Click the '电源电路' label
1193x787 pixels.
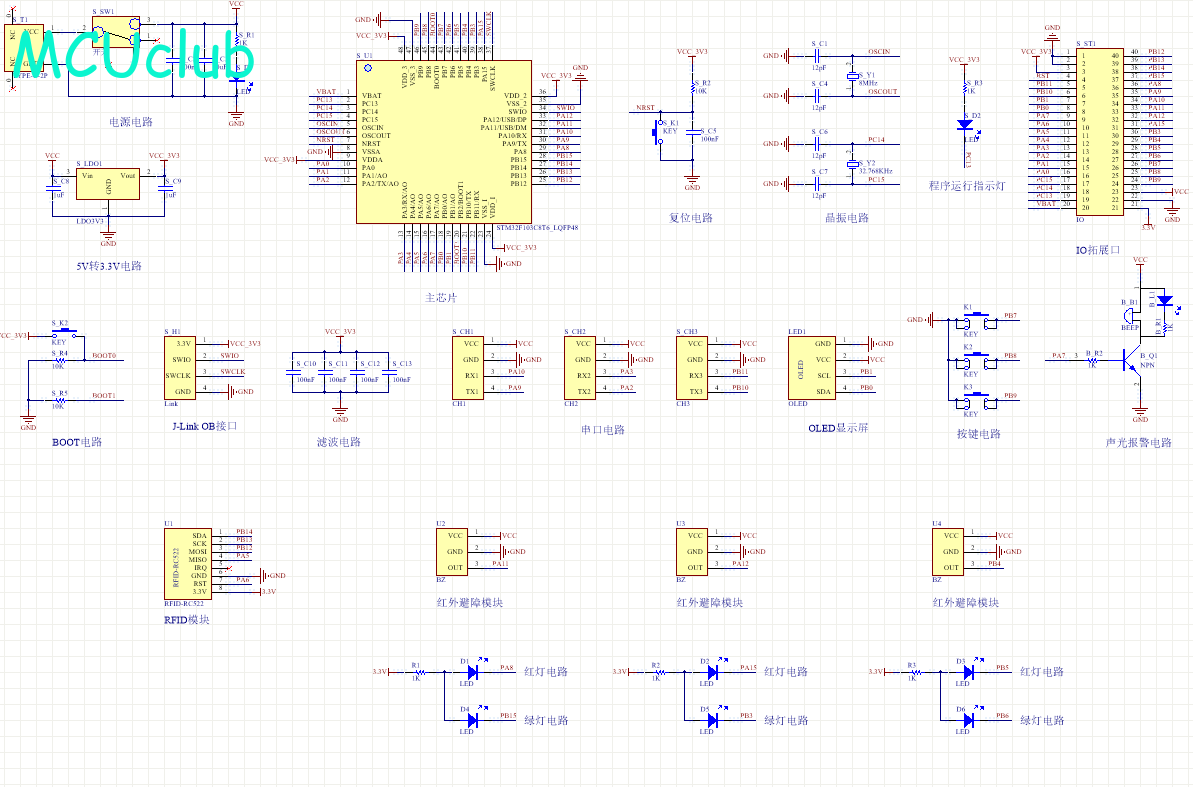point(131,122)
